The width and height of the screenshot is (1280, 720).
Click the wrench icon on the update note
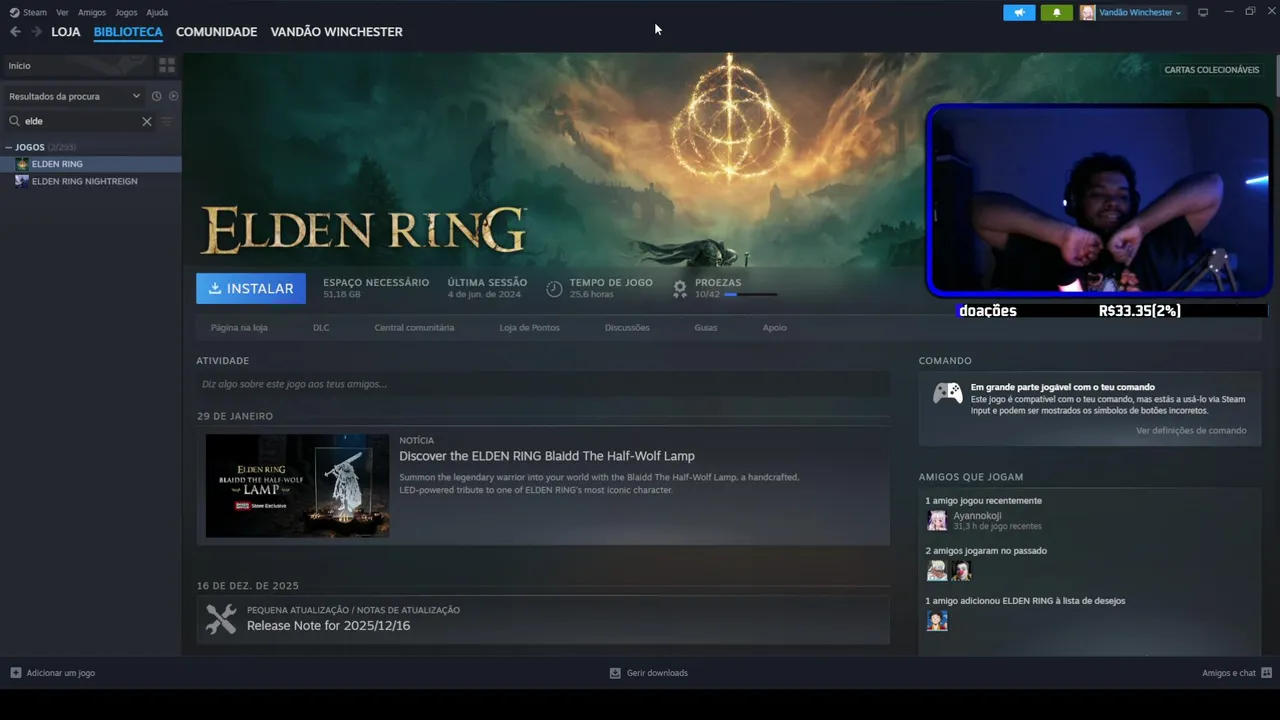click(x=221, y=619)
